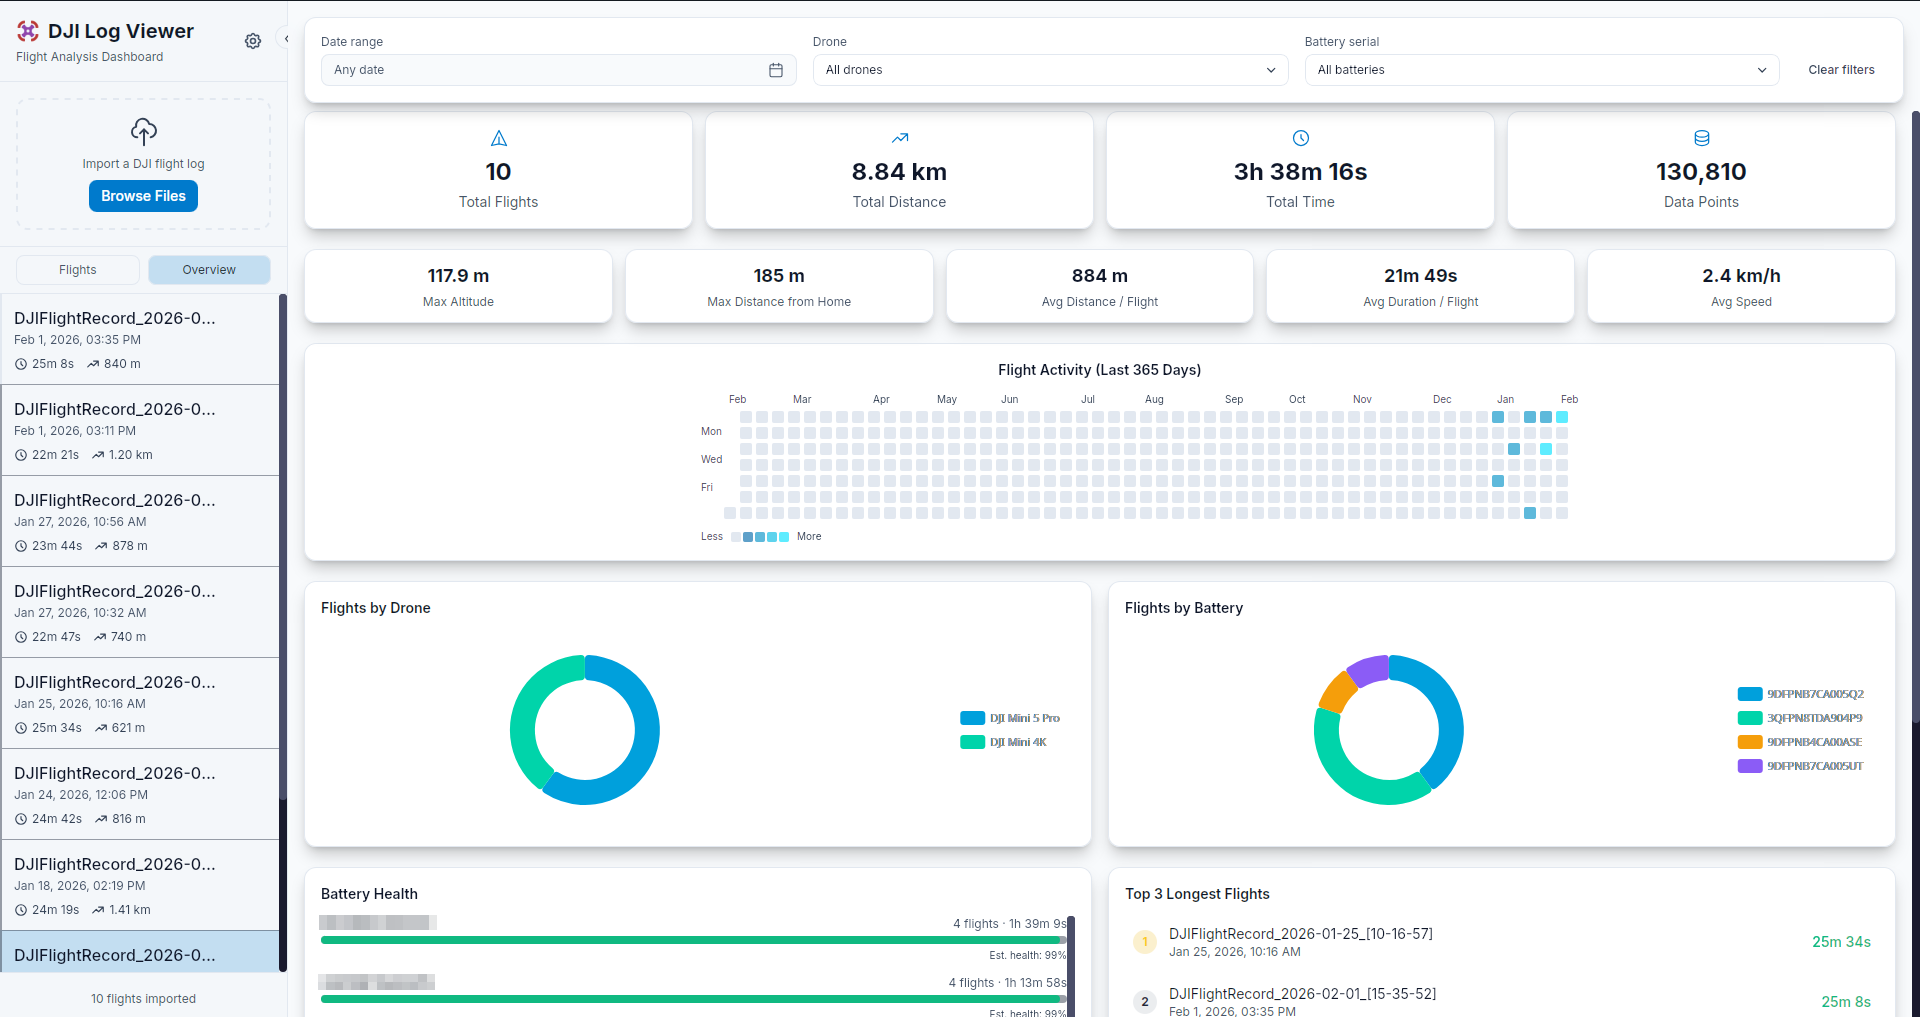The width and height of the screenshot is (1920, 1017).
Task: Click the flights icon on the Total Flights card
Action: pyautogui.click(x=498, y=138)
